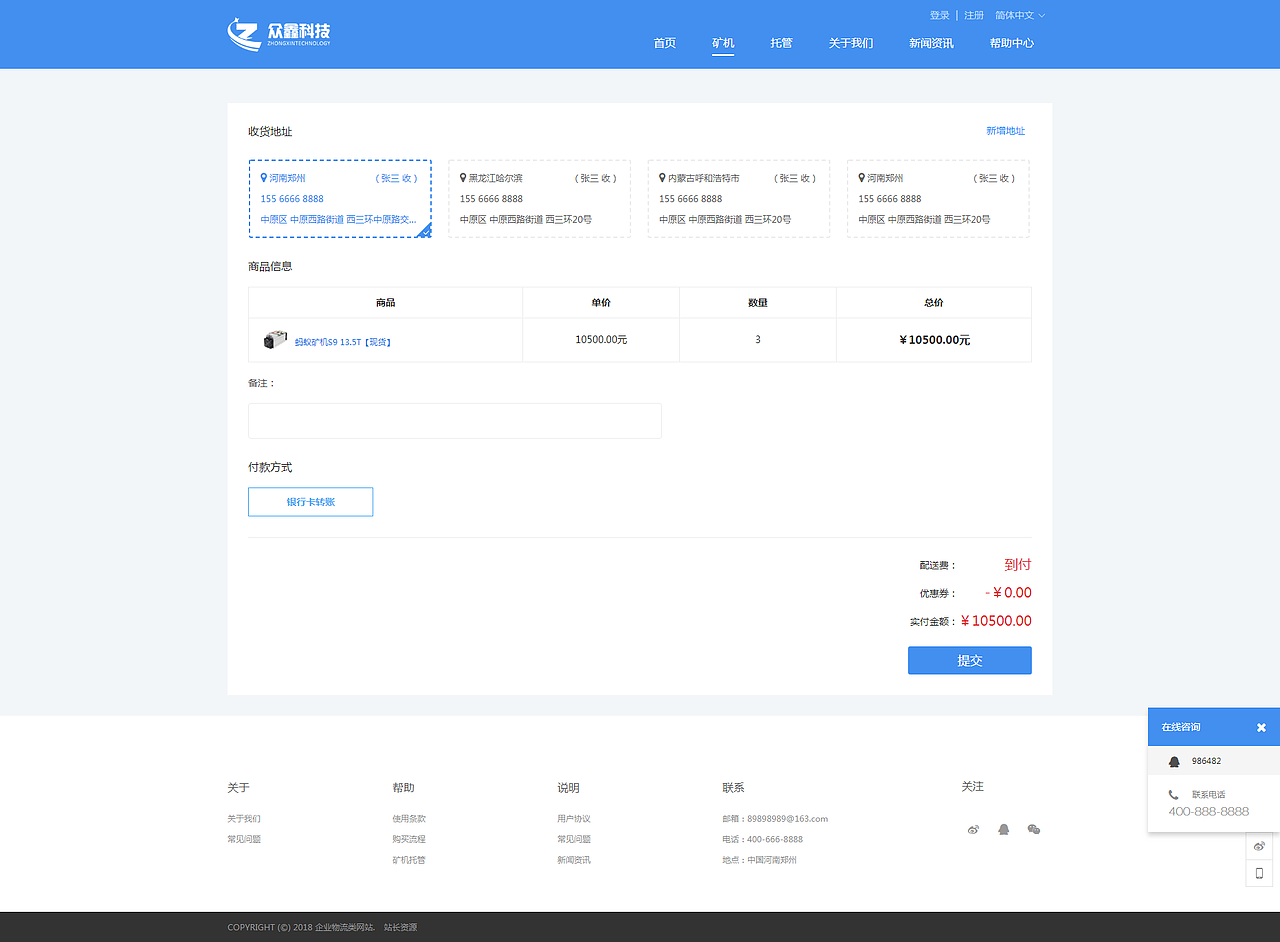Click the phone icon beside 联系电话
The height and width of the screenshot is (942, 1280).
point(1174,795)
